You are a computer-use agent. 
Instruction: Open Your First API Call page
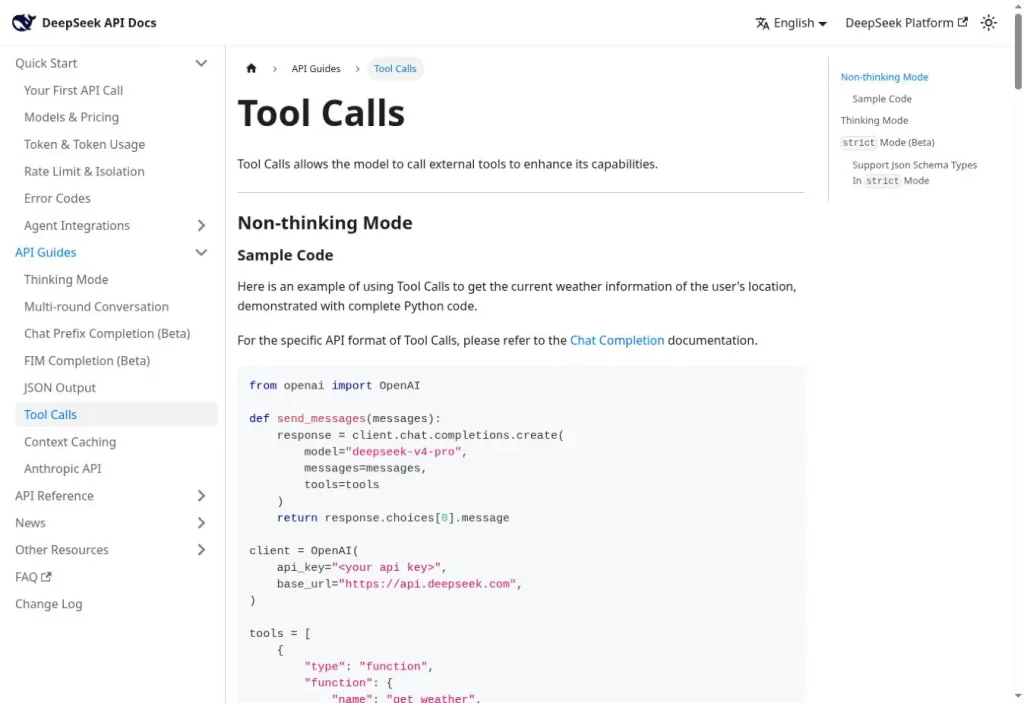73,90
